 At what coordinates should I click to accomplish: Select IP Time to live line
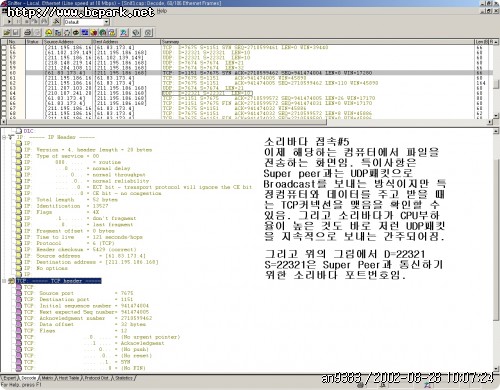pyautogui.click(x=83, y=237)
